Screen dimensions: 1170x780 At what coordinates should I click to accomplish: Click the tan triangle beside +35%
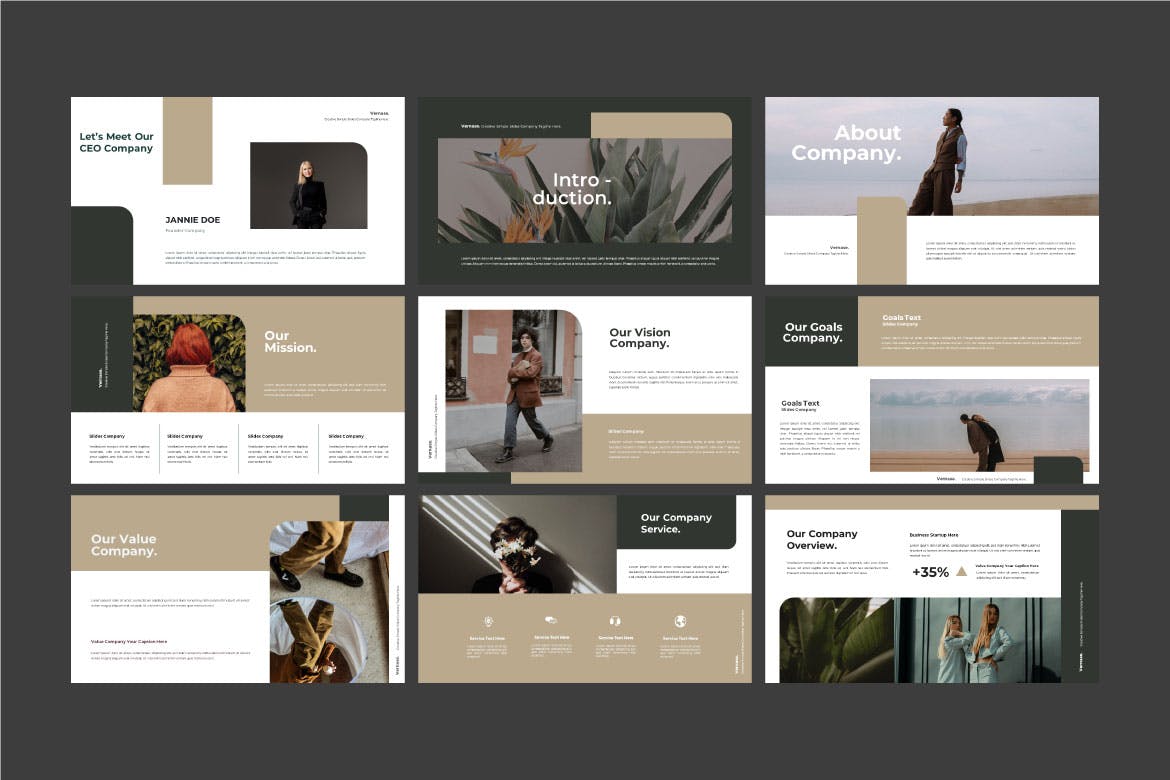pyautogui.click(x=961, y=572)
